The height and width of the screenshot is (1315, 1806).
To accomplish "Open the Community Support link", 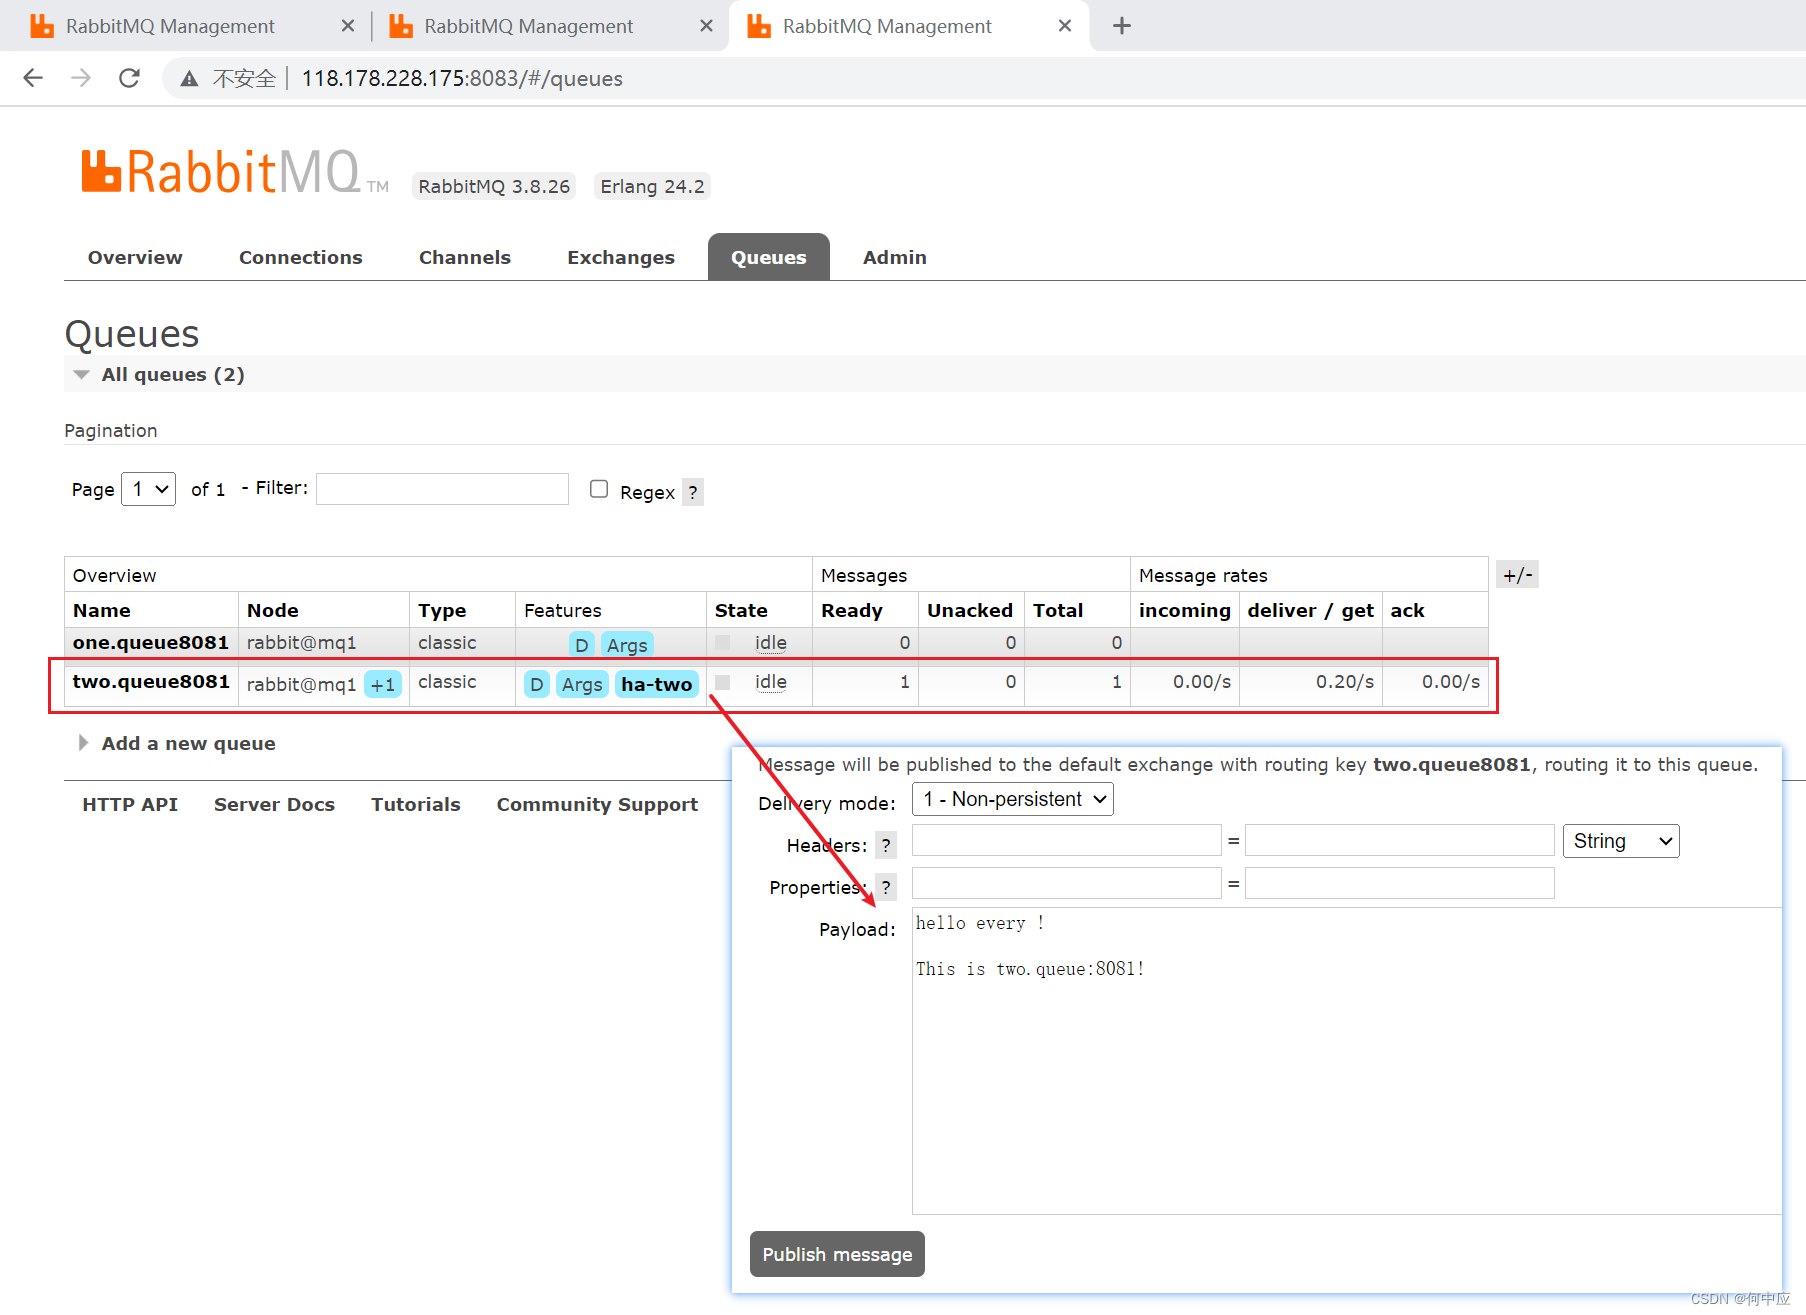I will point(597,804).
